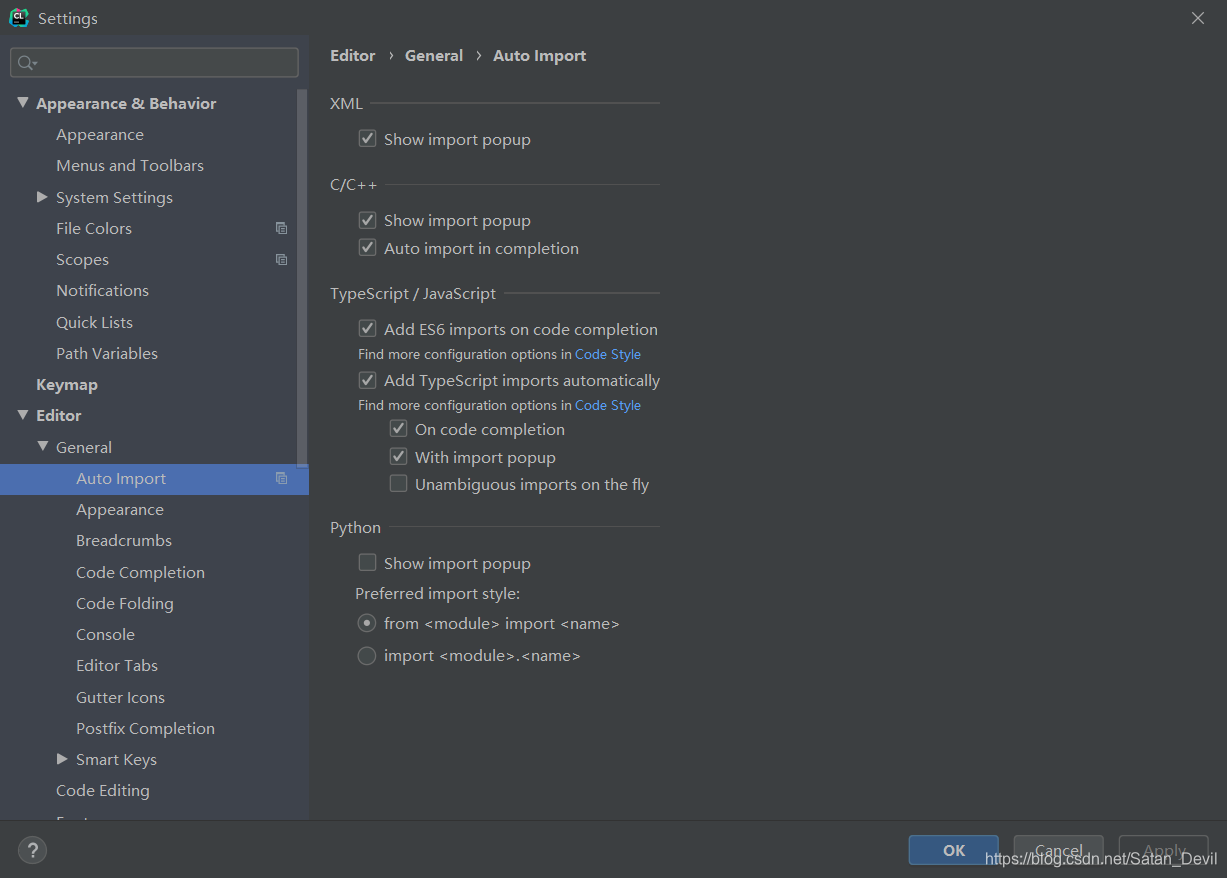Screen dimensions: 1227x878
Task: Open Path Variables settings
Action: tap(107, 354)
